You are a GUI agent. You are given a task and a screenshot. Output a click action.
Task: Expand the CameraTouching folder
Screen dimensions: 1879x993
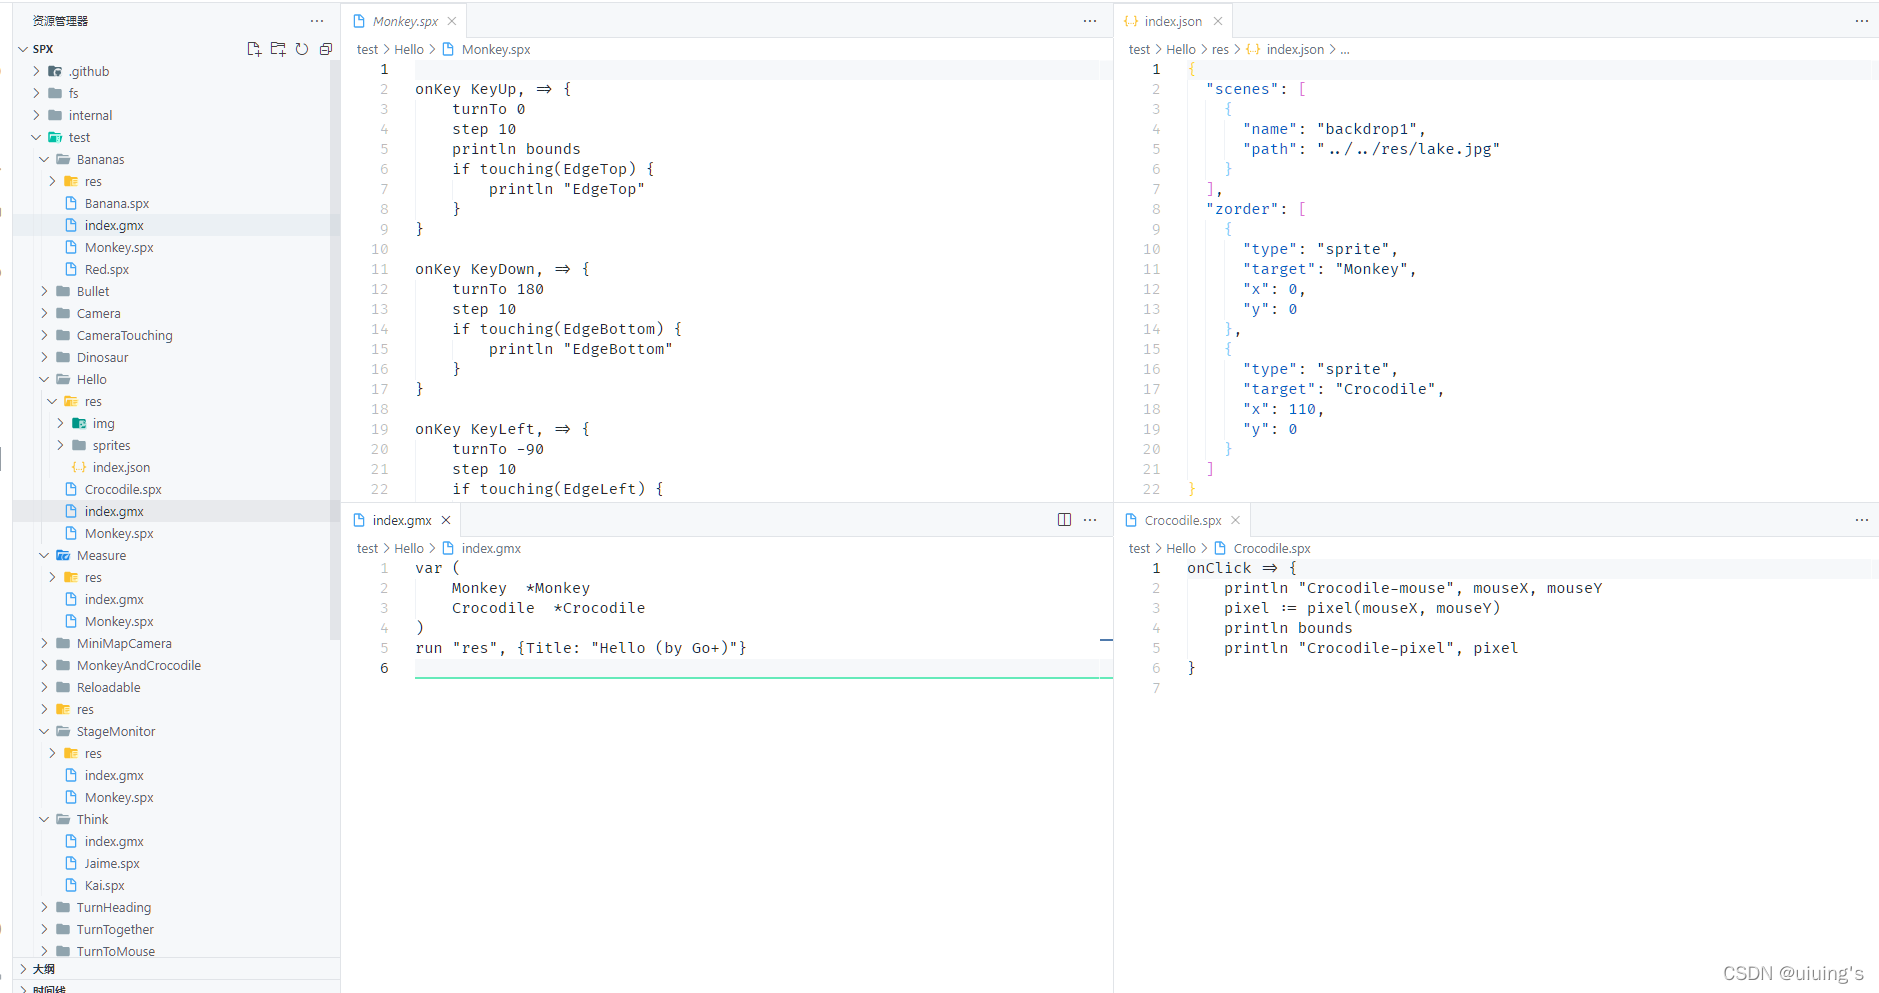click(45, 335)
